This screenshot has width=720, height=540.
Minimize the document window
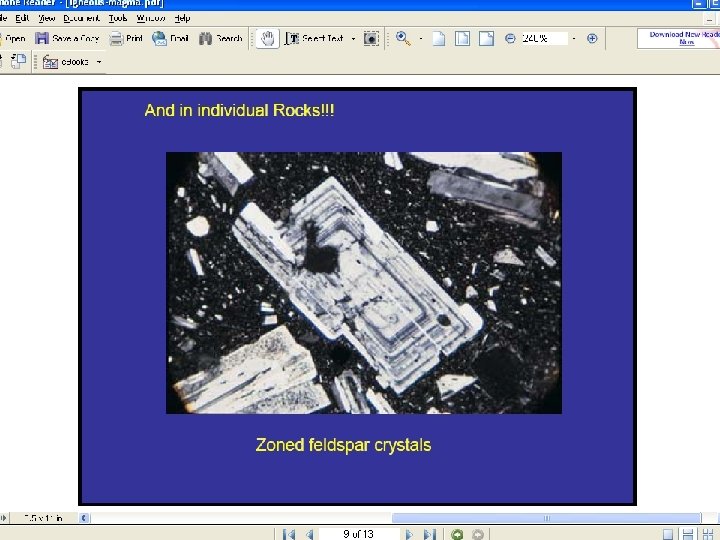click(709, 19)
